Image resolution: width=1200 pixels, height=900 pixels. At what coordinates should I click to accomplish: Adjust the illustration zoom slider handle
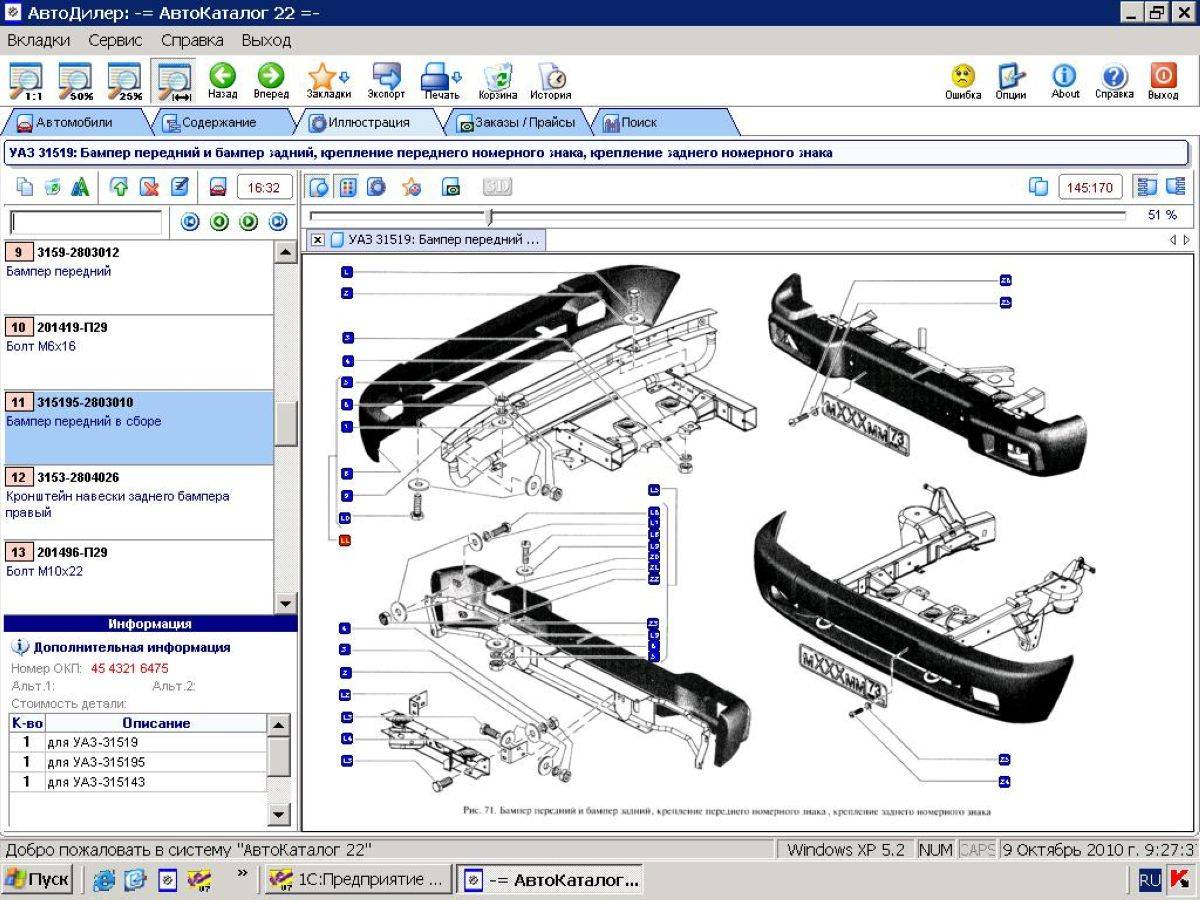click(x=489, y=216)
